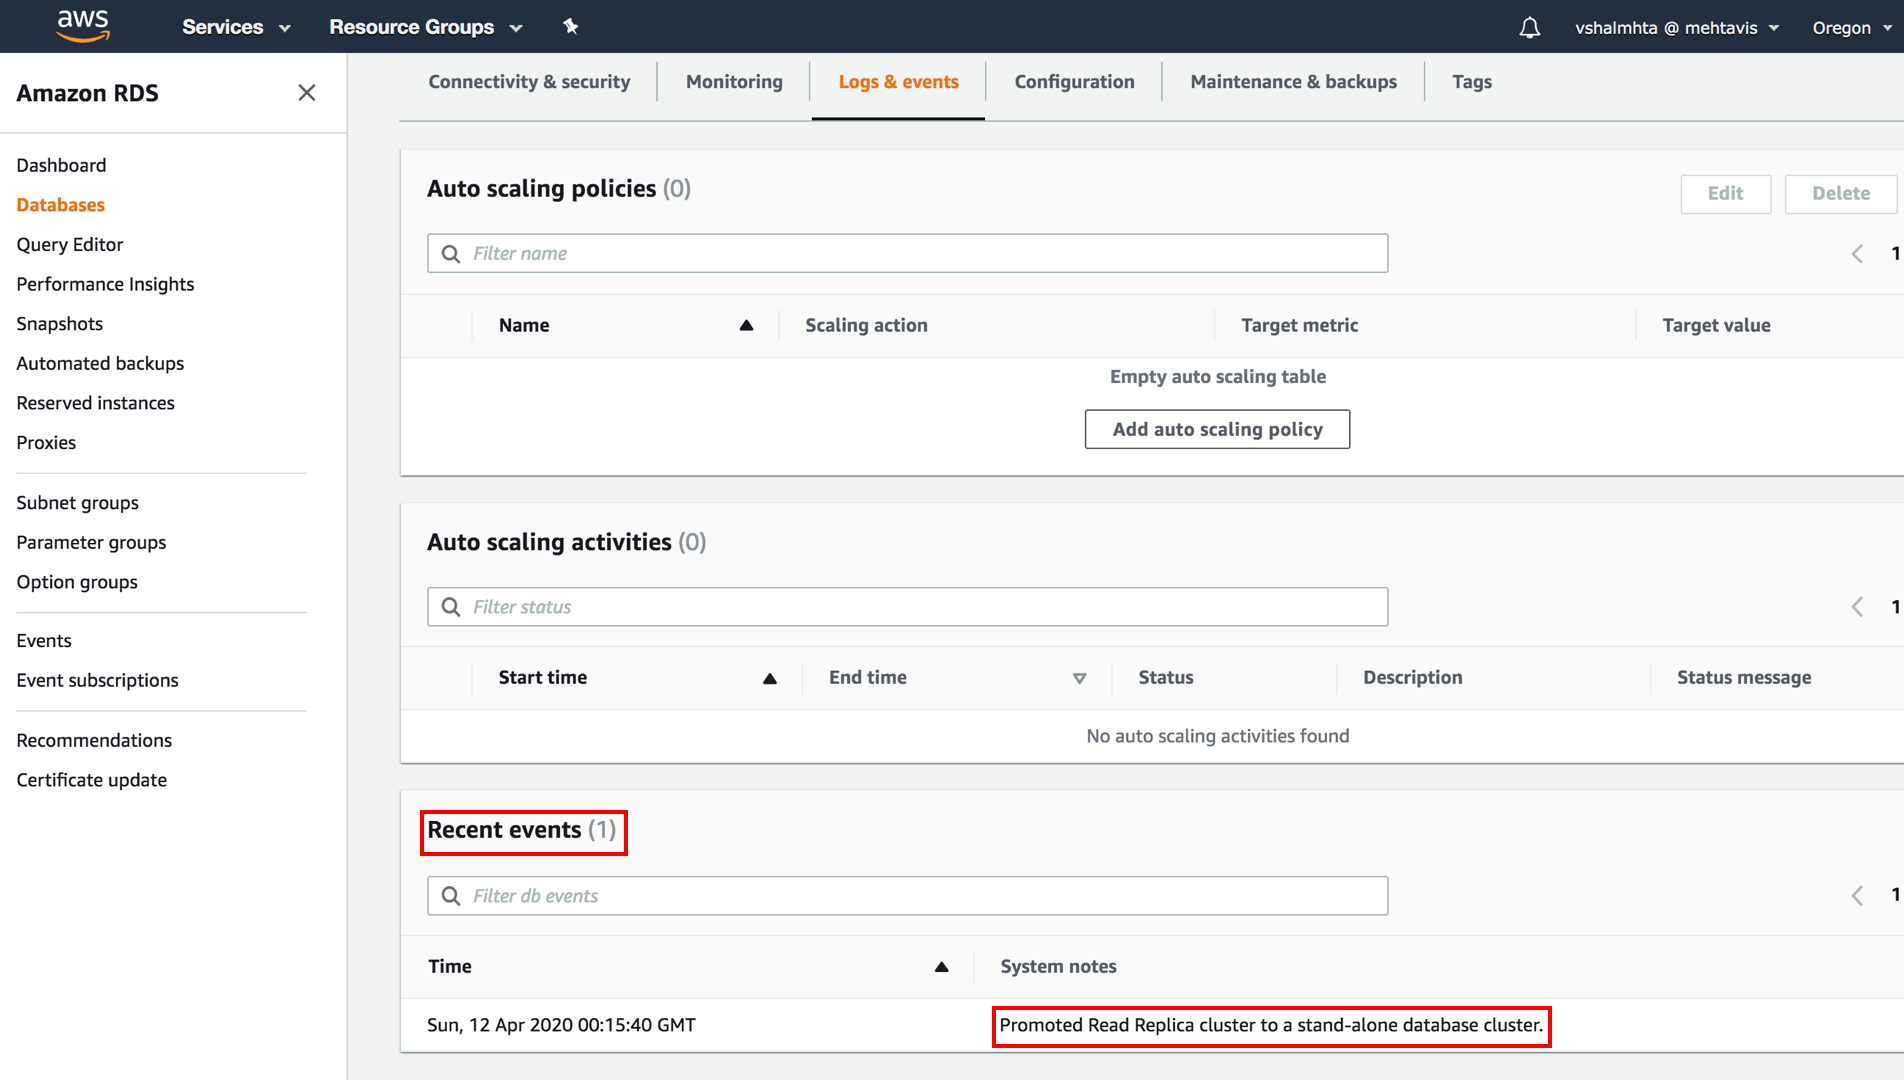Switch to the Tags tab
This screenshot has width=1904, height=1080.
[1471, 82]
